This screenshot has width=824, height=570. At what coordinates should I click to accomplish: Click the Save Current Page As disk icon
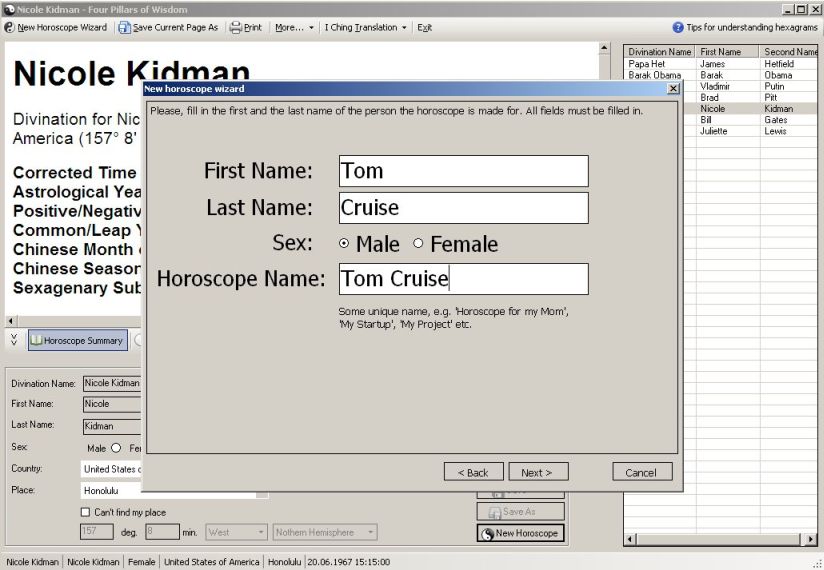pos(124,27)
